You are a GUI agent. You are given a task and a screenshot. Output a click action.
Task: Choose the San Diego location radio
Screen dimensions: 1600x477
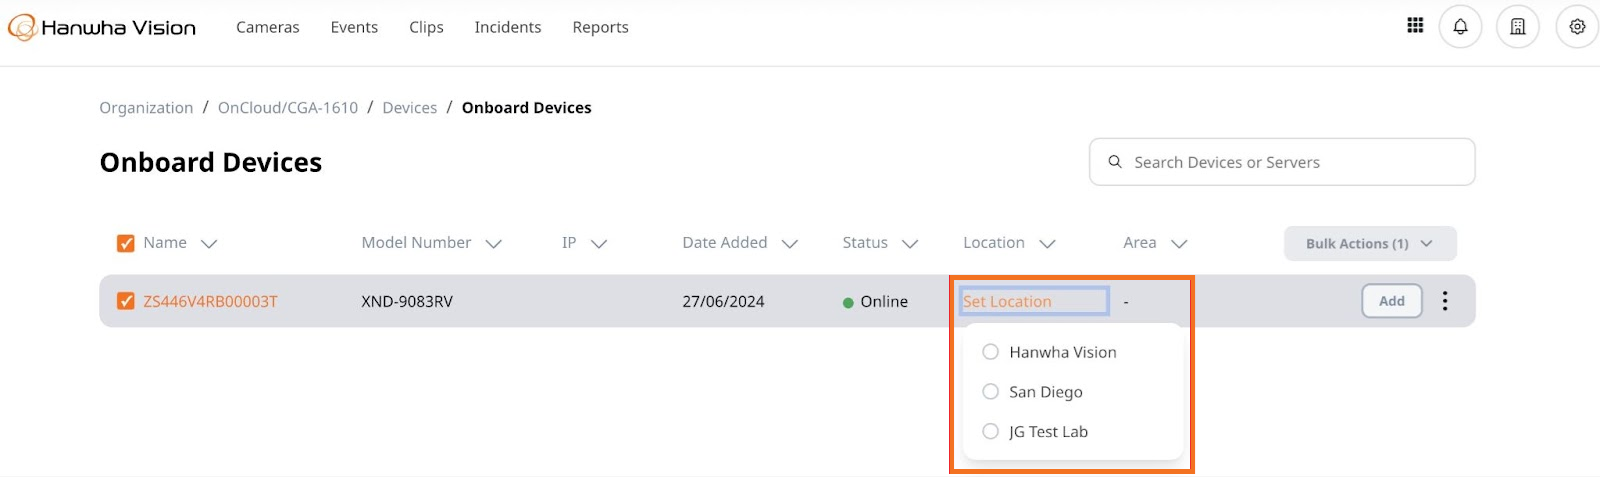pyautogui.click(x=990, y=392)
